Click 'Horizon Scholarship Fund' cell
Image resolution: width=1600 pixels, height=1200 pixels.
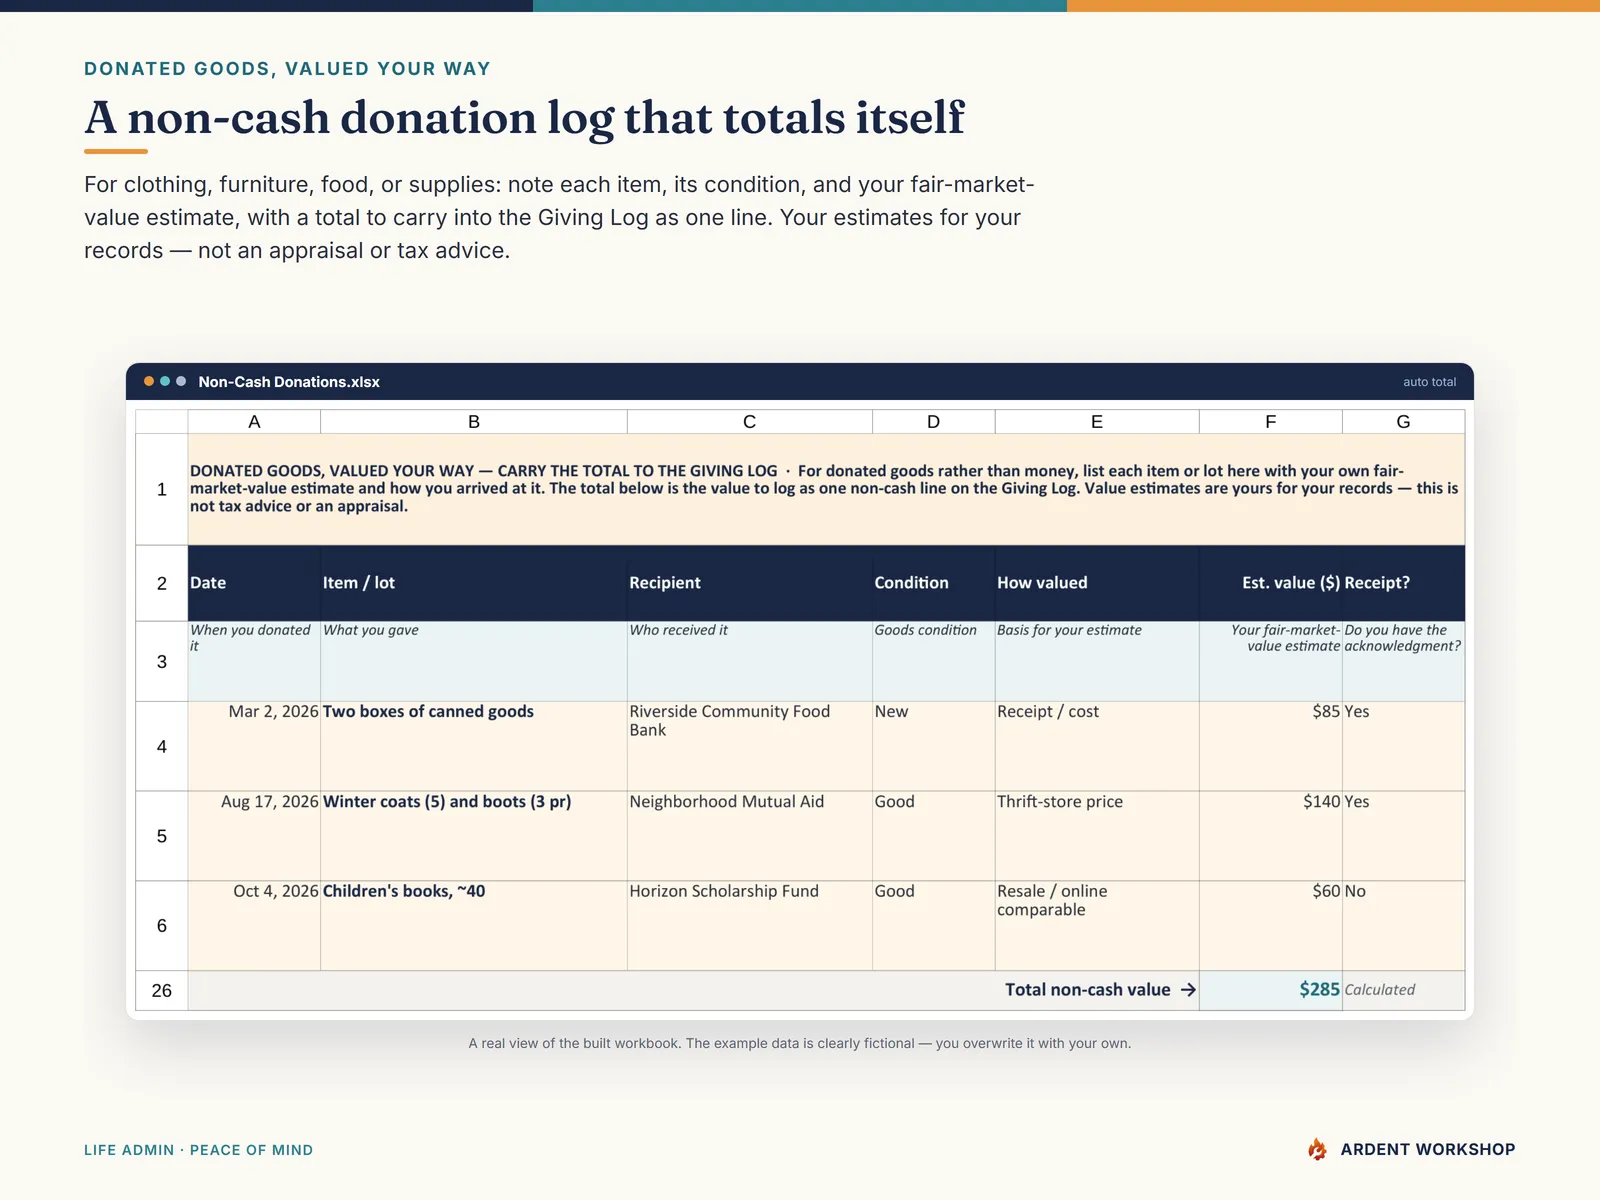tap(750, 926)
